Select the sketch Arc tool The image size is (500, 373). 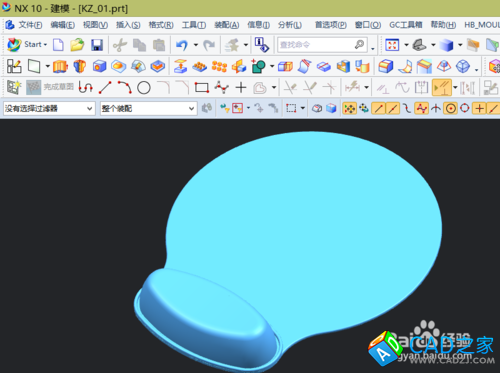click(124, 88)
